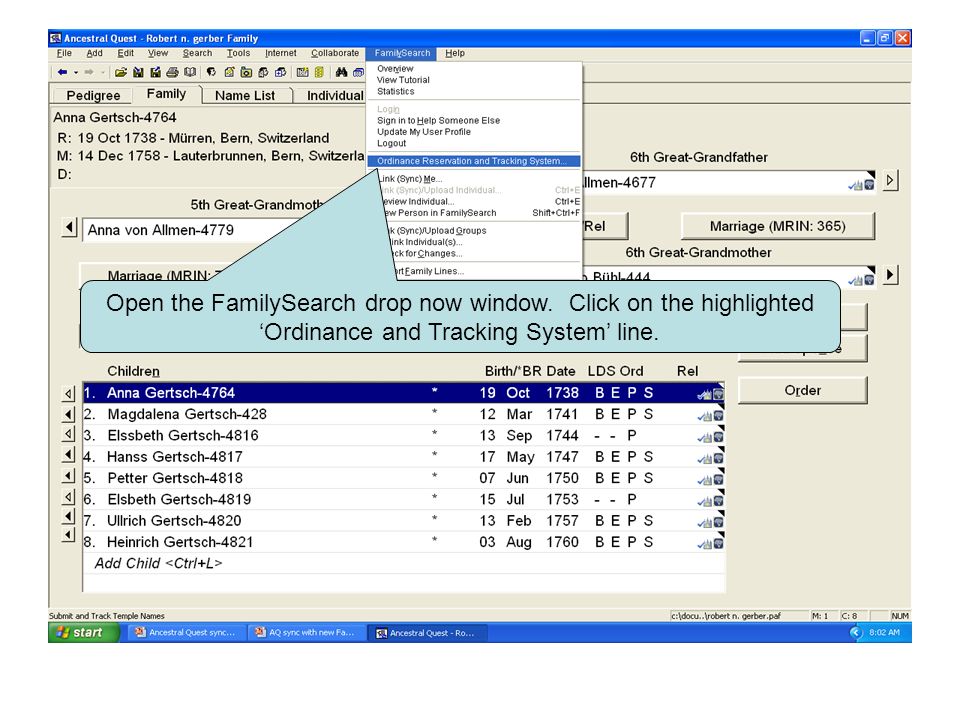The image size is (960, 720).
Task: Click the calendar-grid toolbar icon
Action: 302,72
